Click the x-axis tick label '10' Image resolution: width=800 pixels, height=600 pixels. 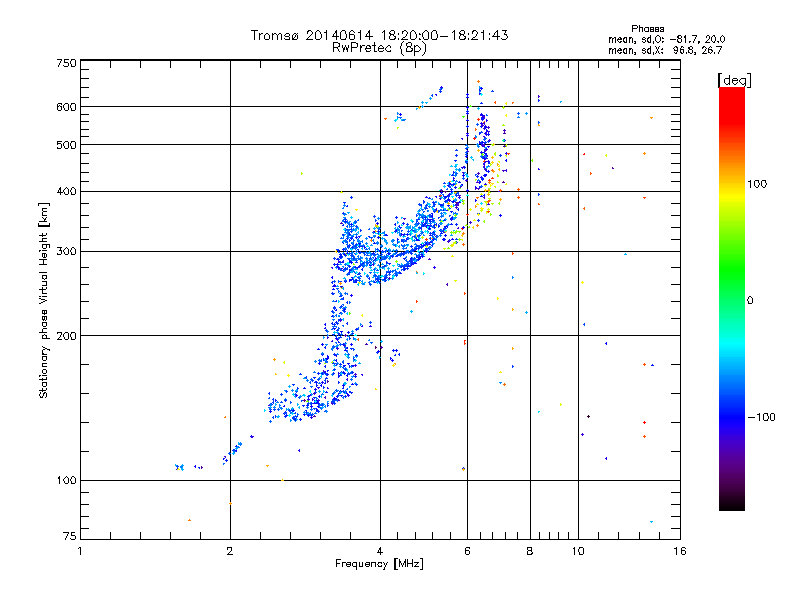pyautogui.click(x=578, y=551)
